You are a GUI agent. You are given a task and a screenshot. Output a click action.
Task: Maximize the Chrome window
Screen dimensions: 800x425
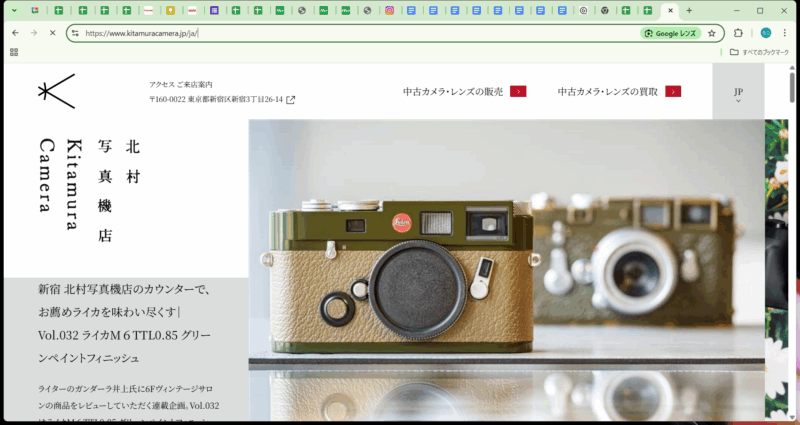point(760,10)
